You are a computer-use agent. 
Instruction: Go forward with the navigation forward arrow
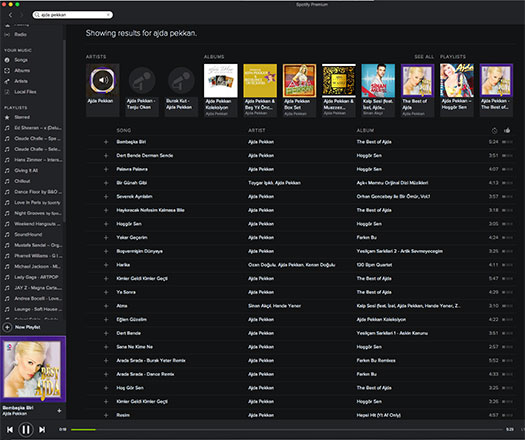tap(21, 15)
